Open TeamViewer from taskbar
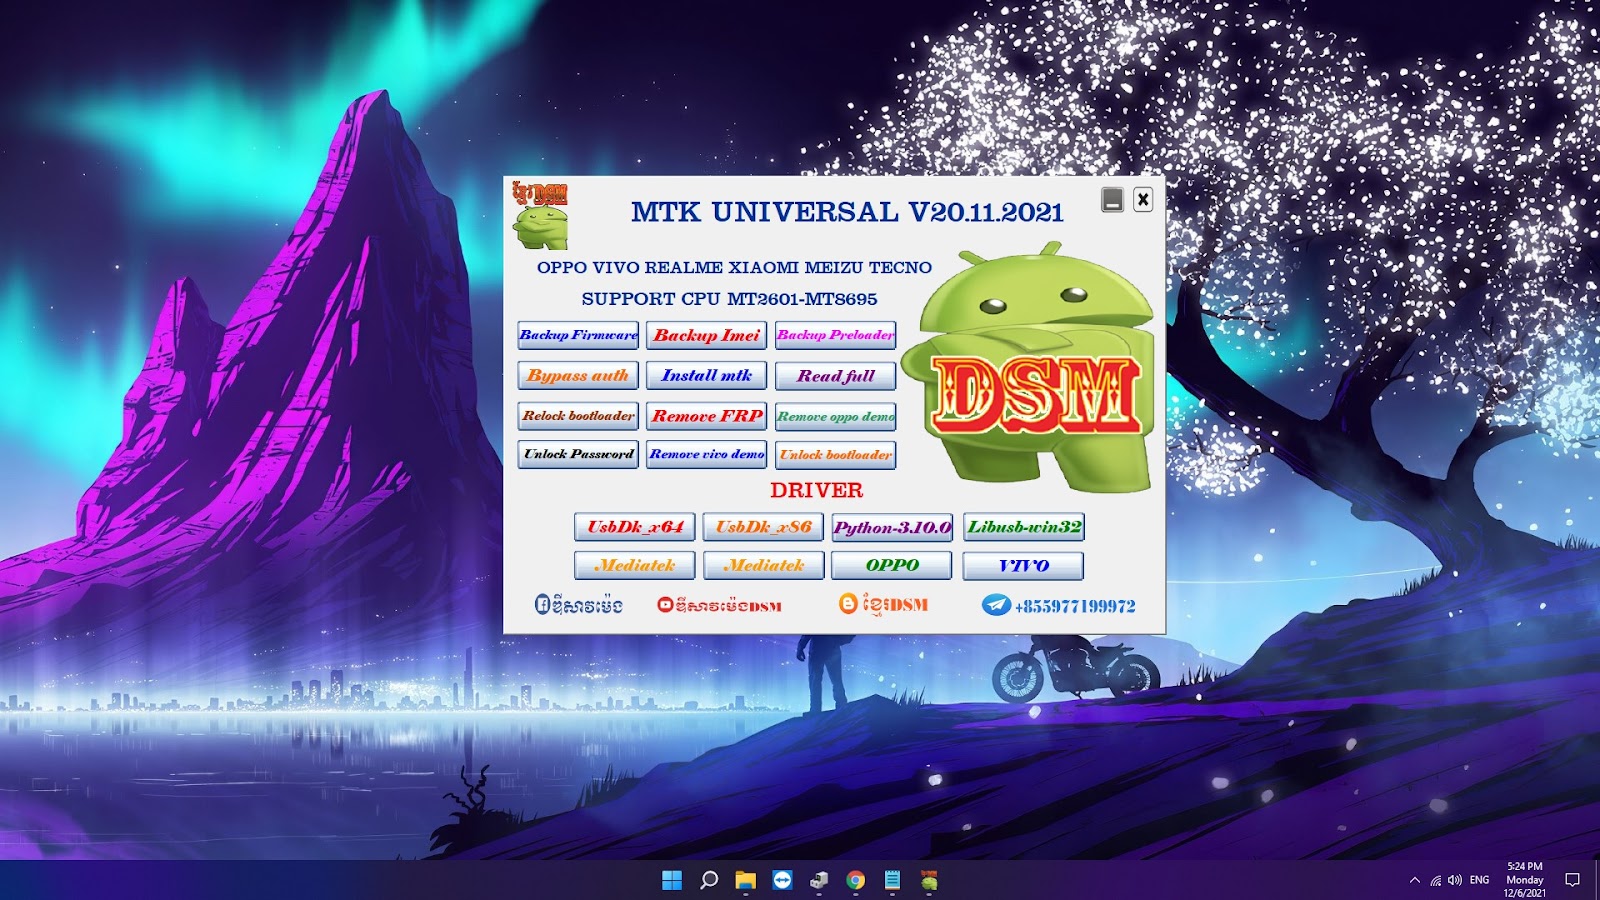The width and height of the screenshot is (1600, 900). pos(782,880)
